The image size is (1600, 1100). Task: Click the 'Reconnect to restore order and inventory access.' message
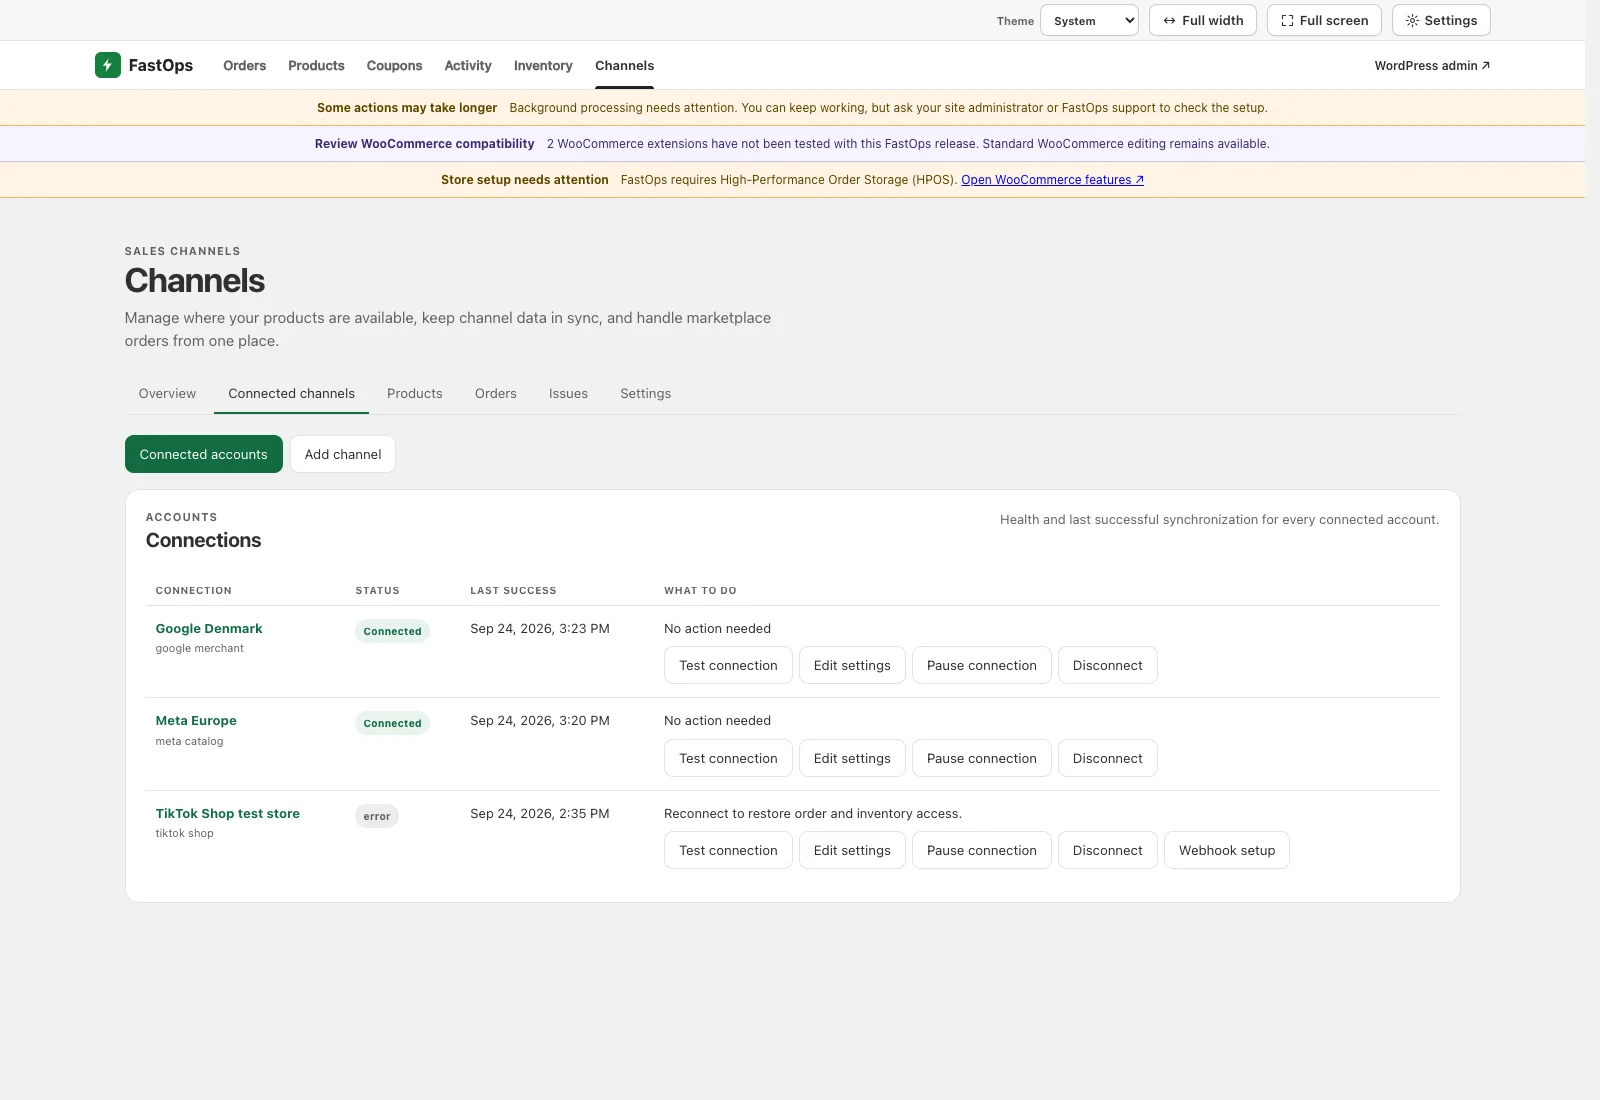point(813,814)
